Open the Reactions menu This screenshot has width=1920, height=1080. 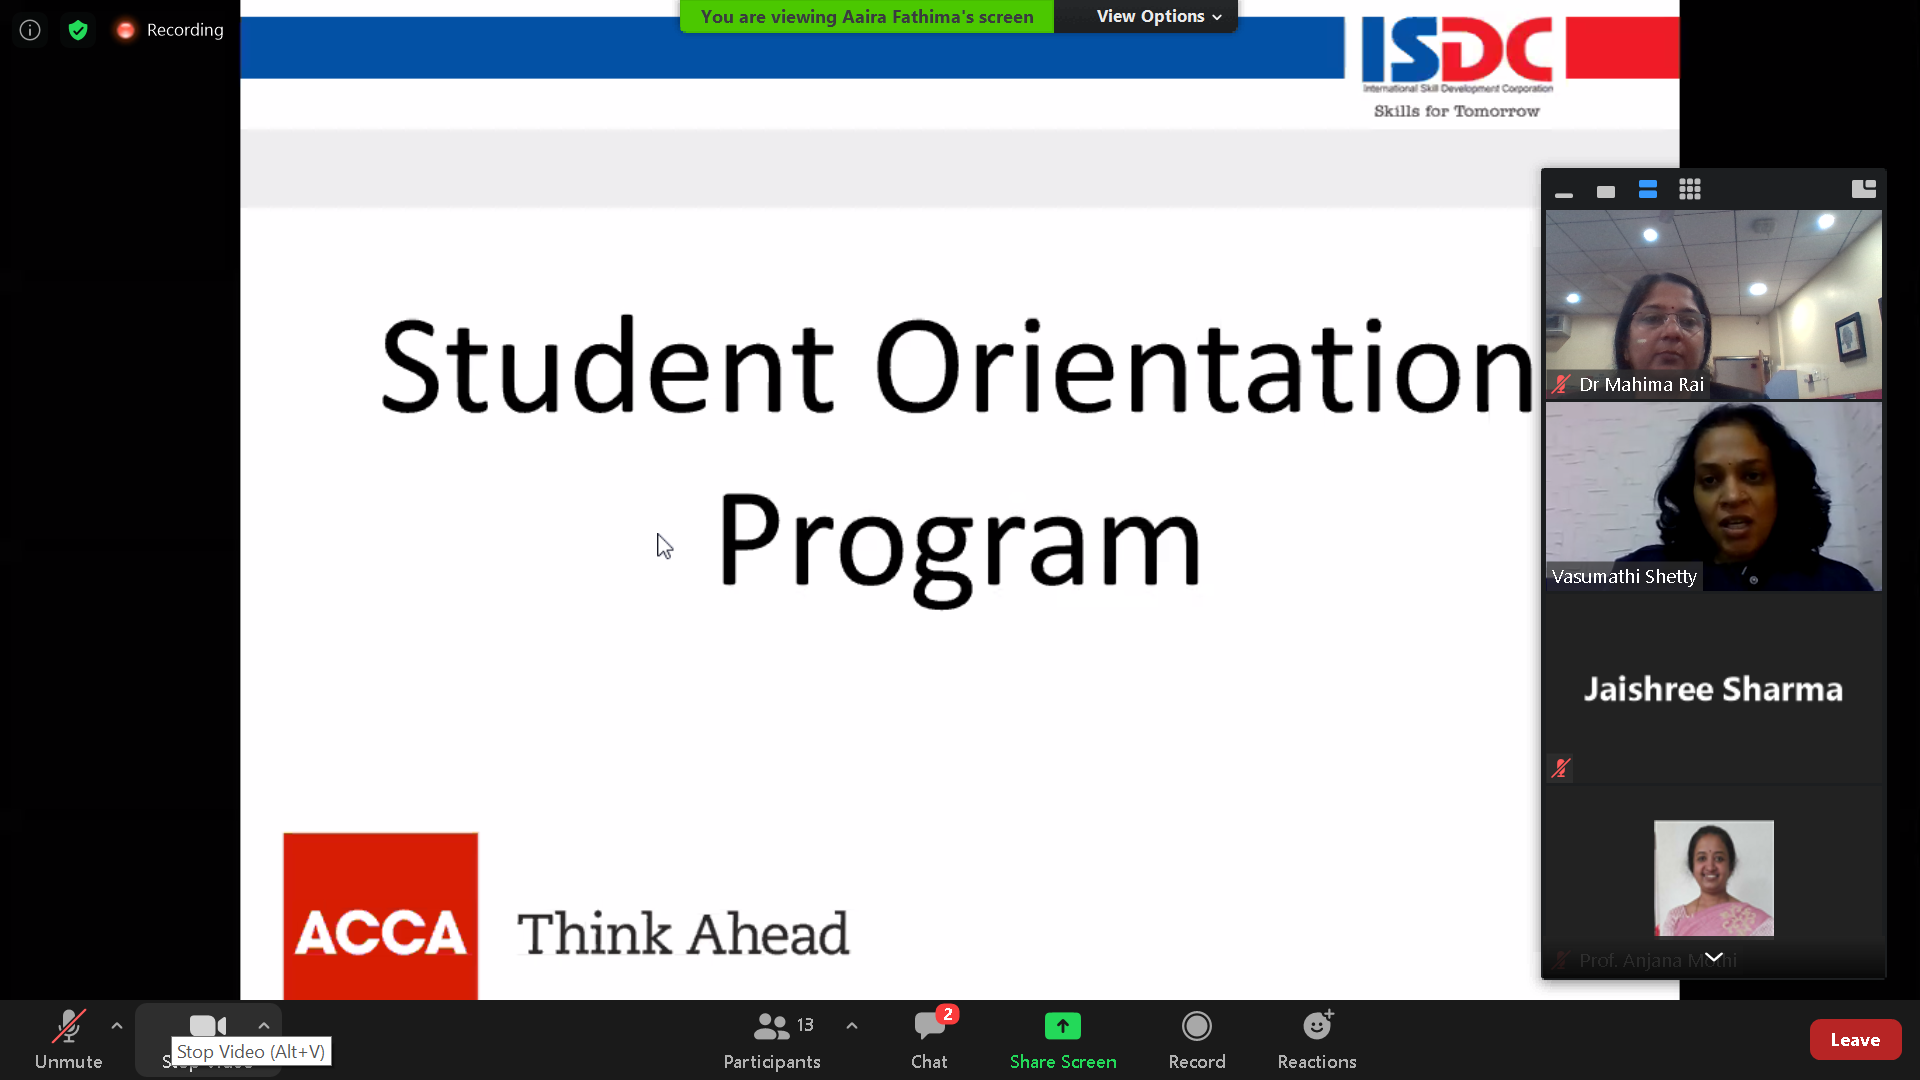(x=1317, y=1039)
